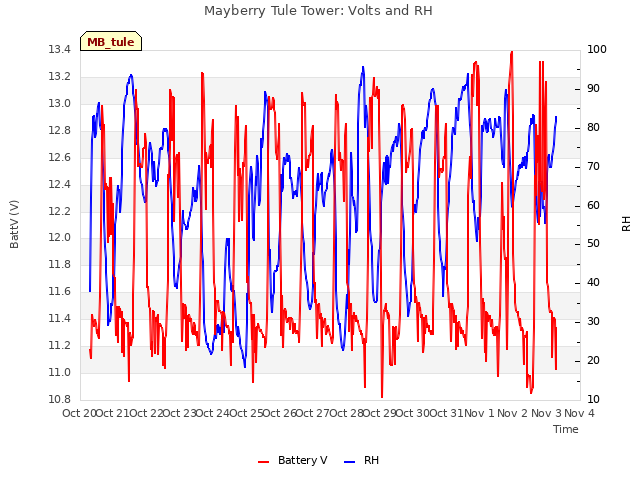Viewport: 640px width, 480px height.
Task: Click the 12.0 left axis value
Action: pos(60,238)
